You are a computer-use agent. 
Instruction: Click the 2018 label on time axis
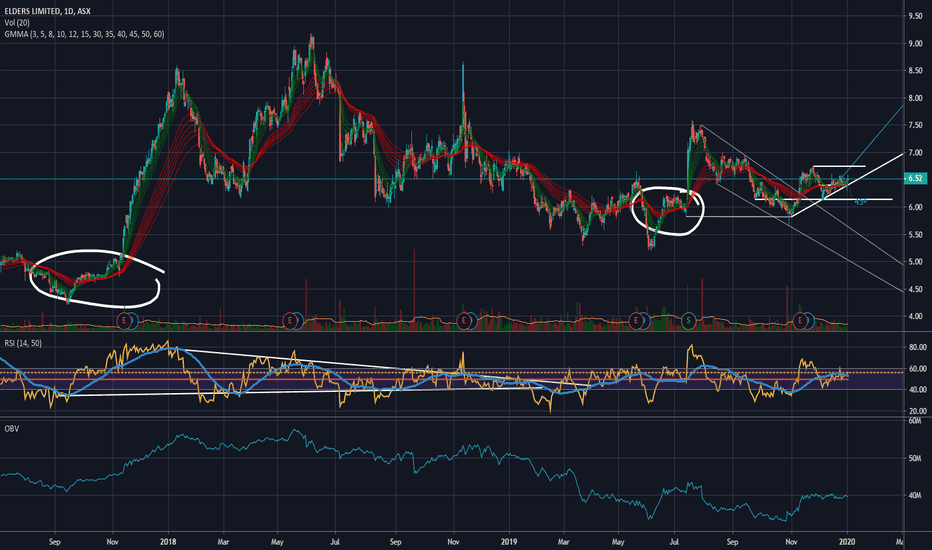[x=169, y=542]
